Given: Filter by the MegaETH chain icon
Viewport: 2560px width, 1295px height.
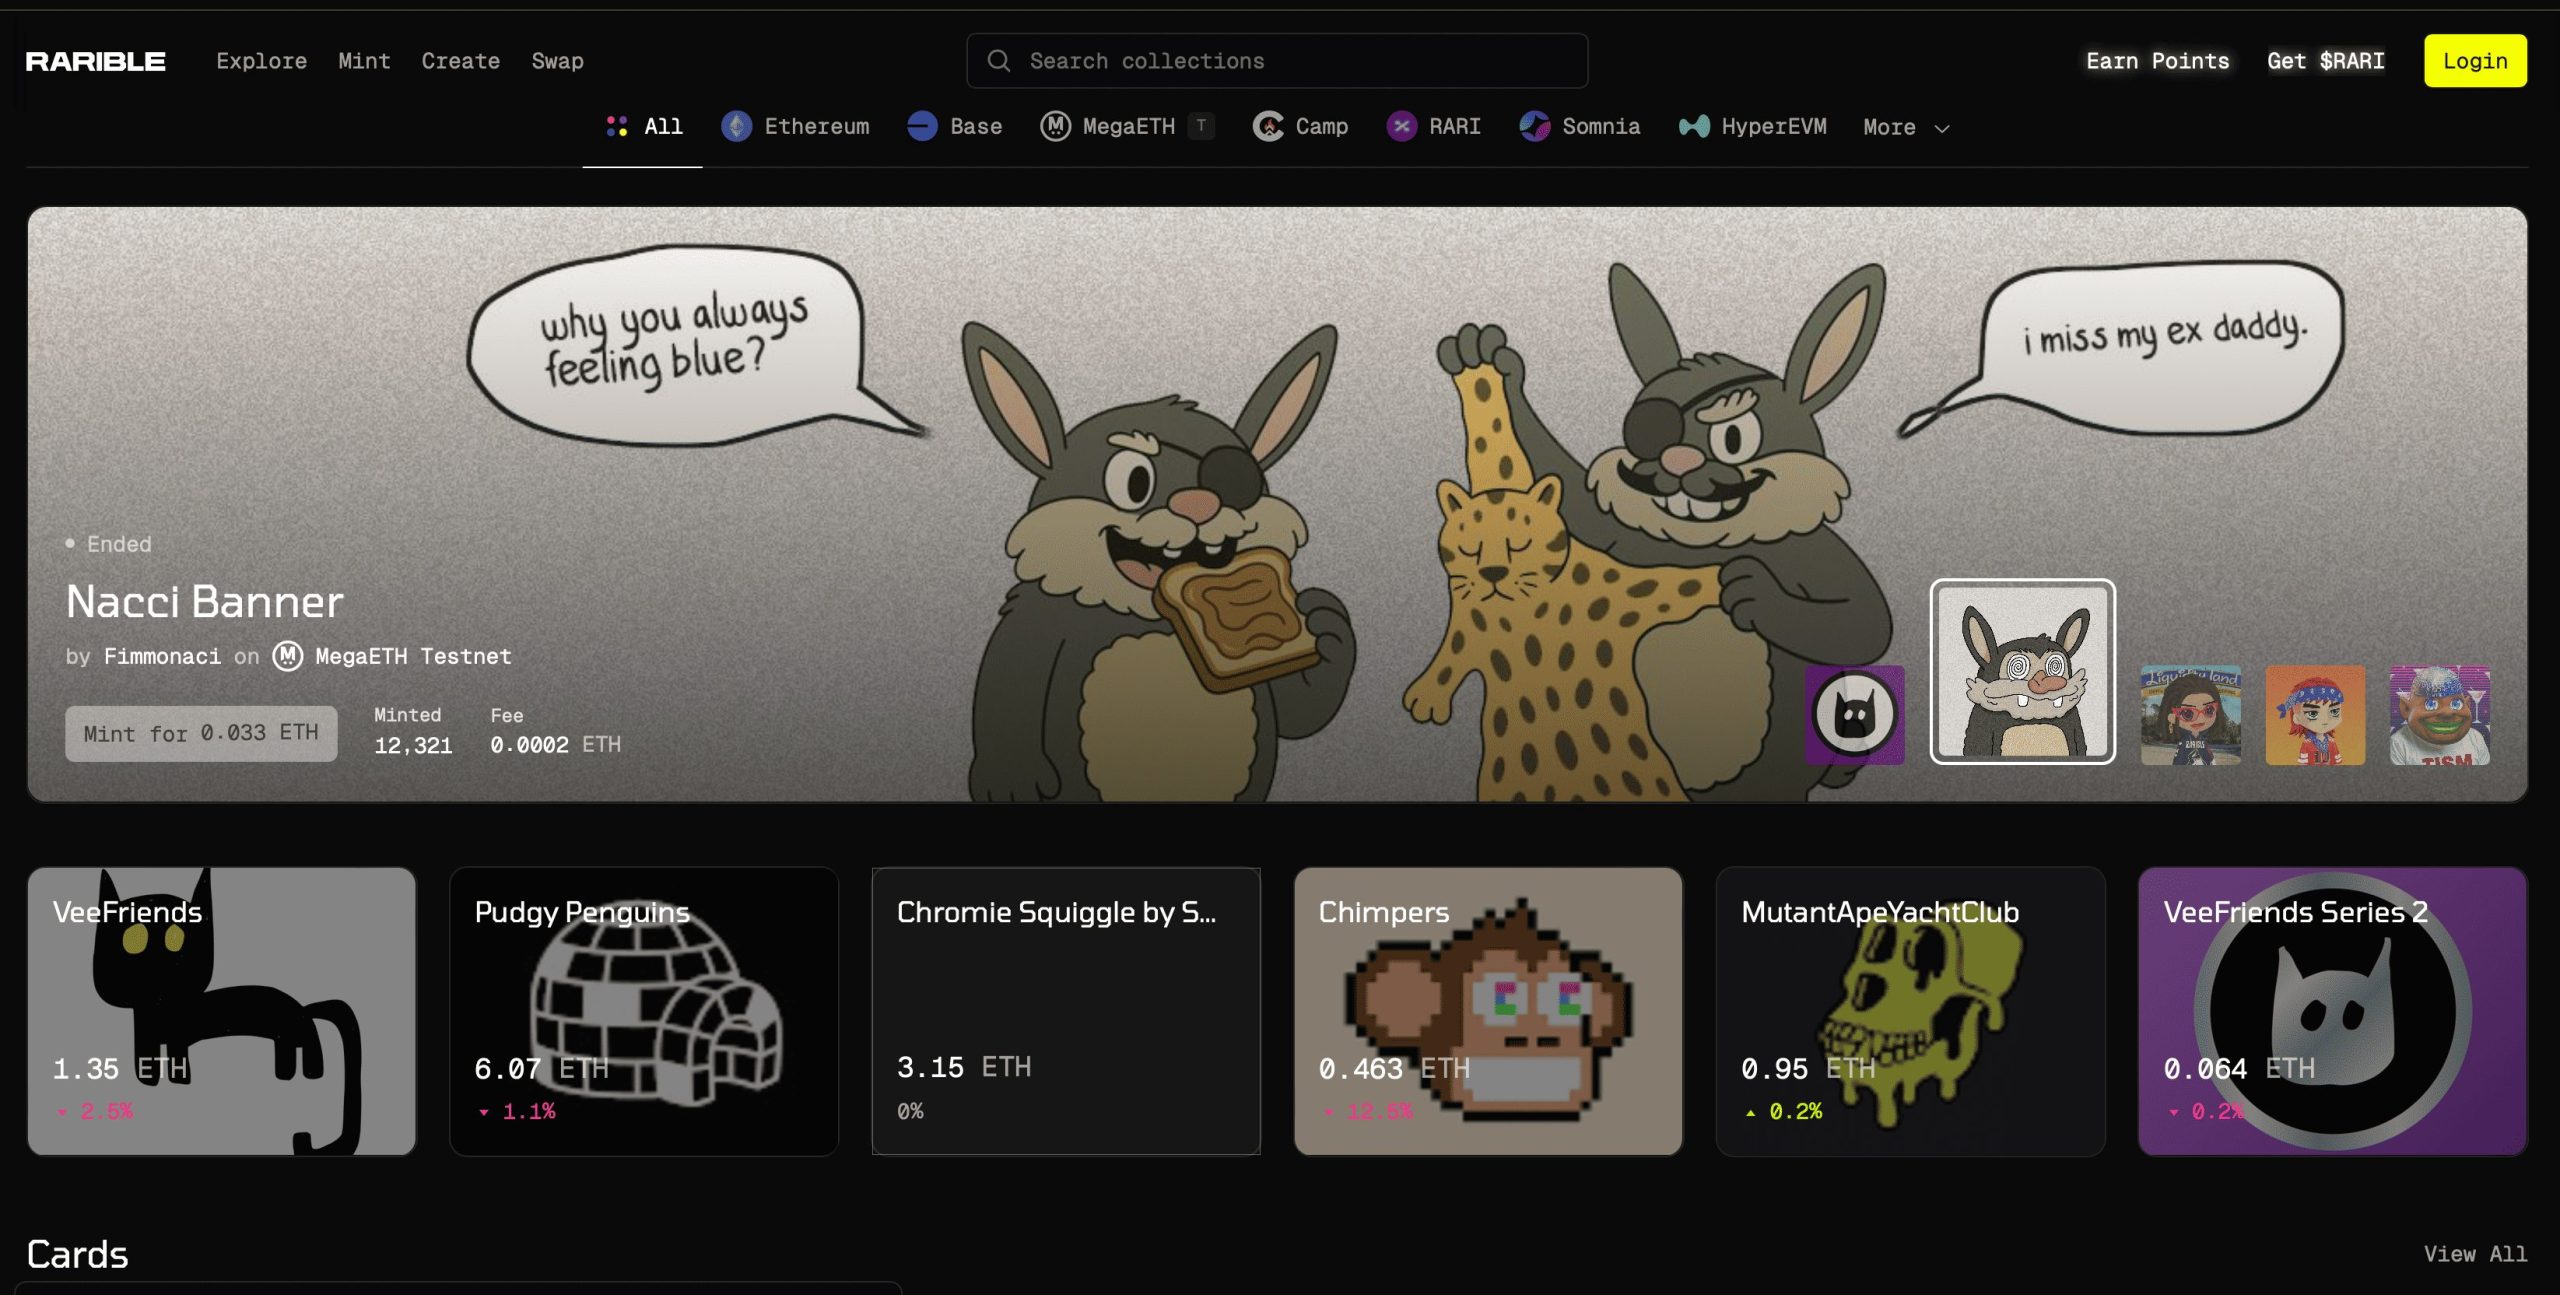Looking at the screenshot, I should tap(1055, 126).
